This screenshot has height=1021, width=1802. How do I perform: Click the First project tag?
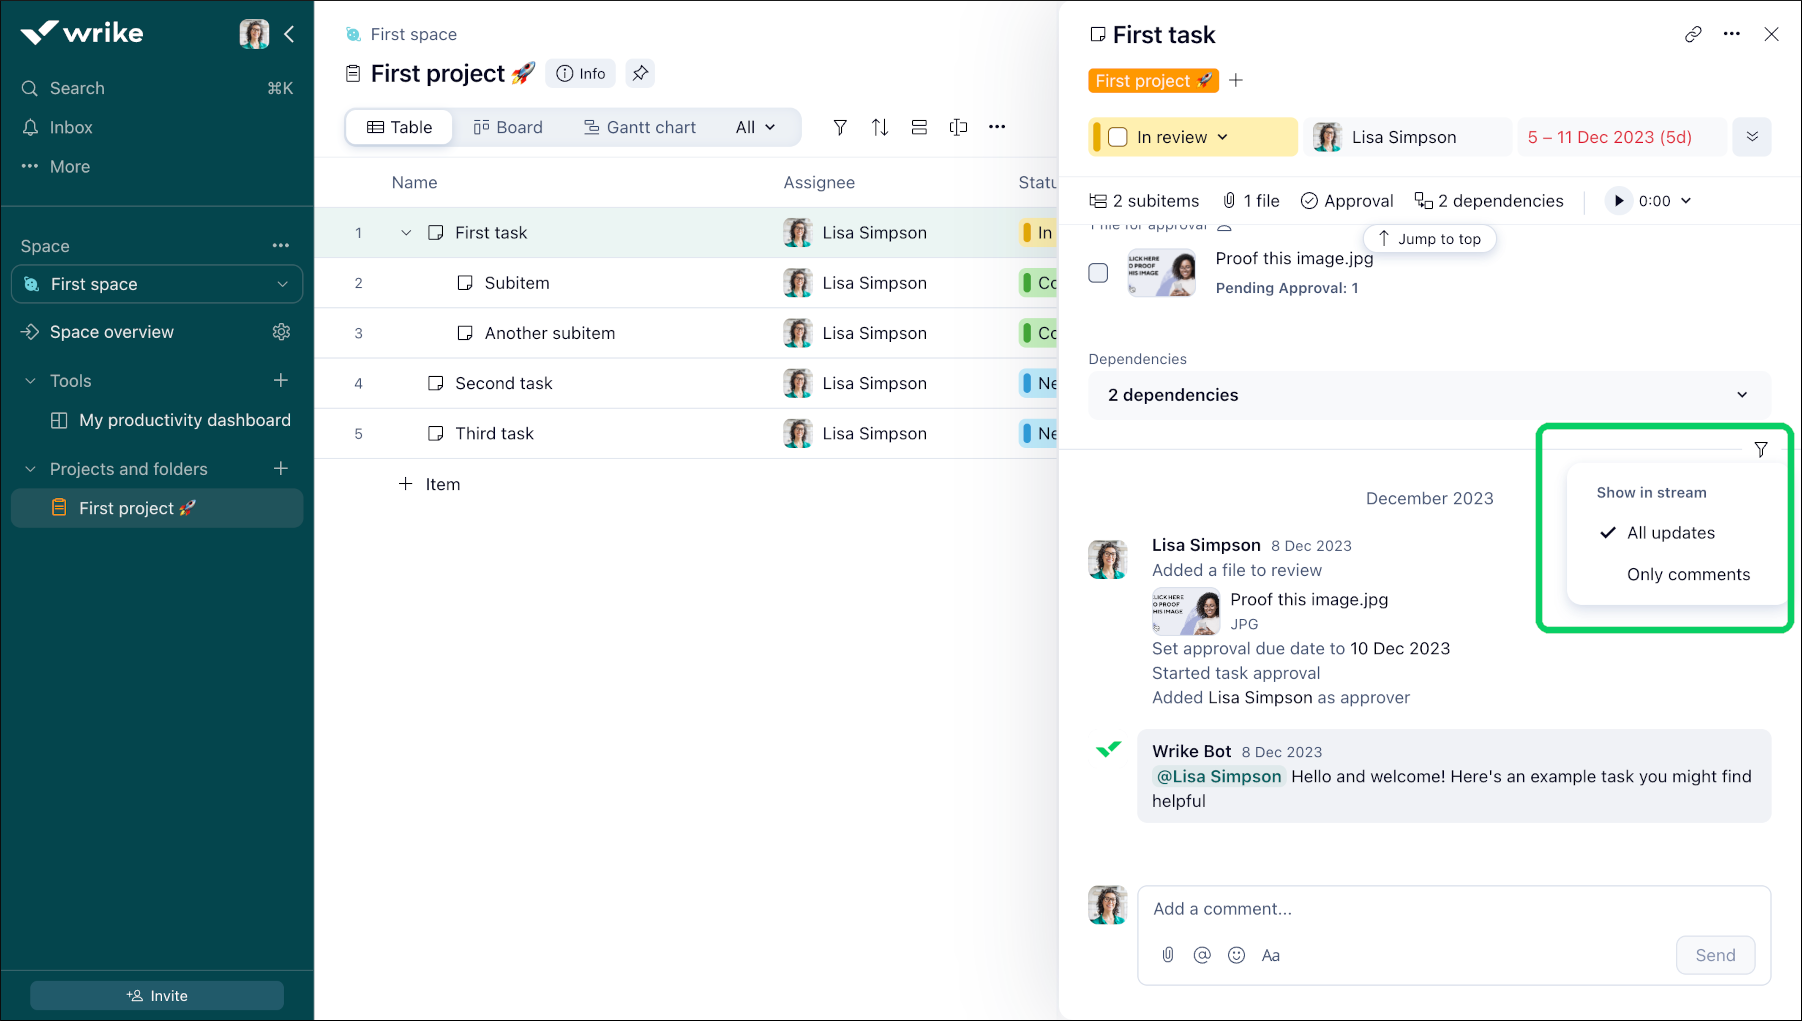click(1153, 81)
